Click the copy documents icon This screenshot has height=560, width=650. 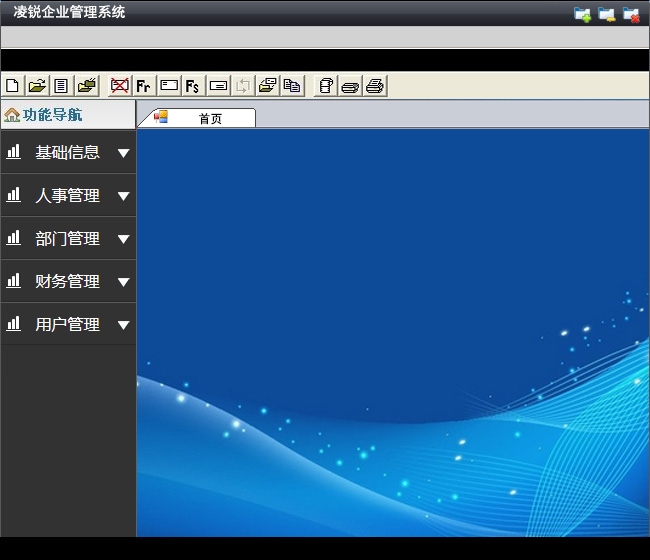point(292,86)
